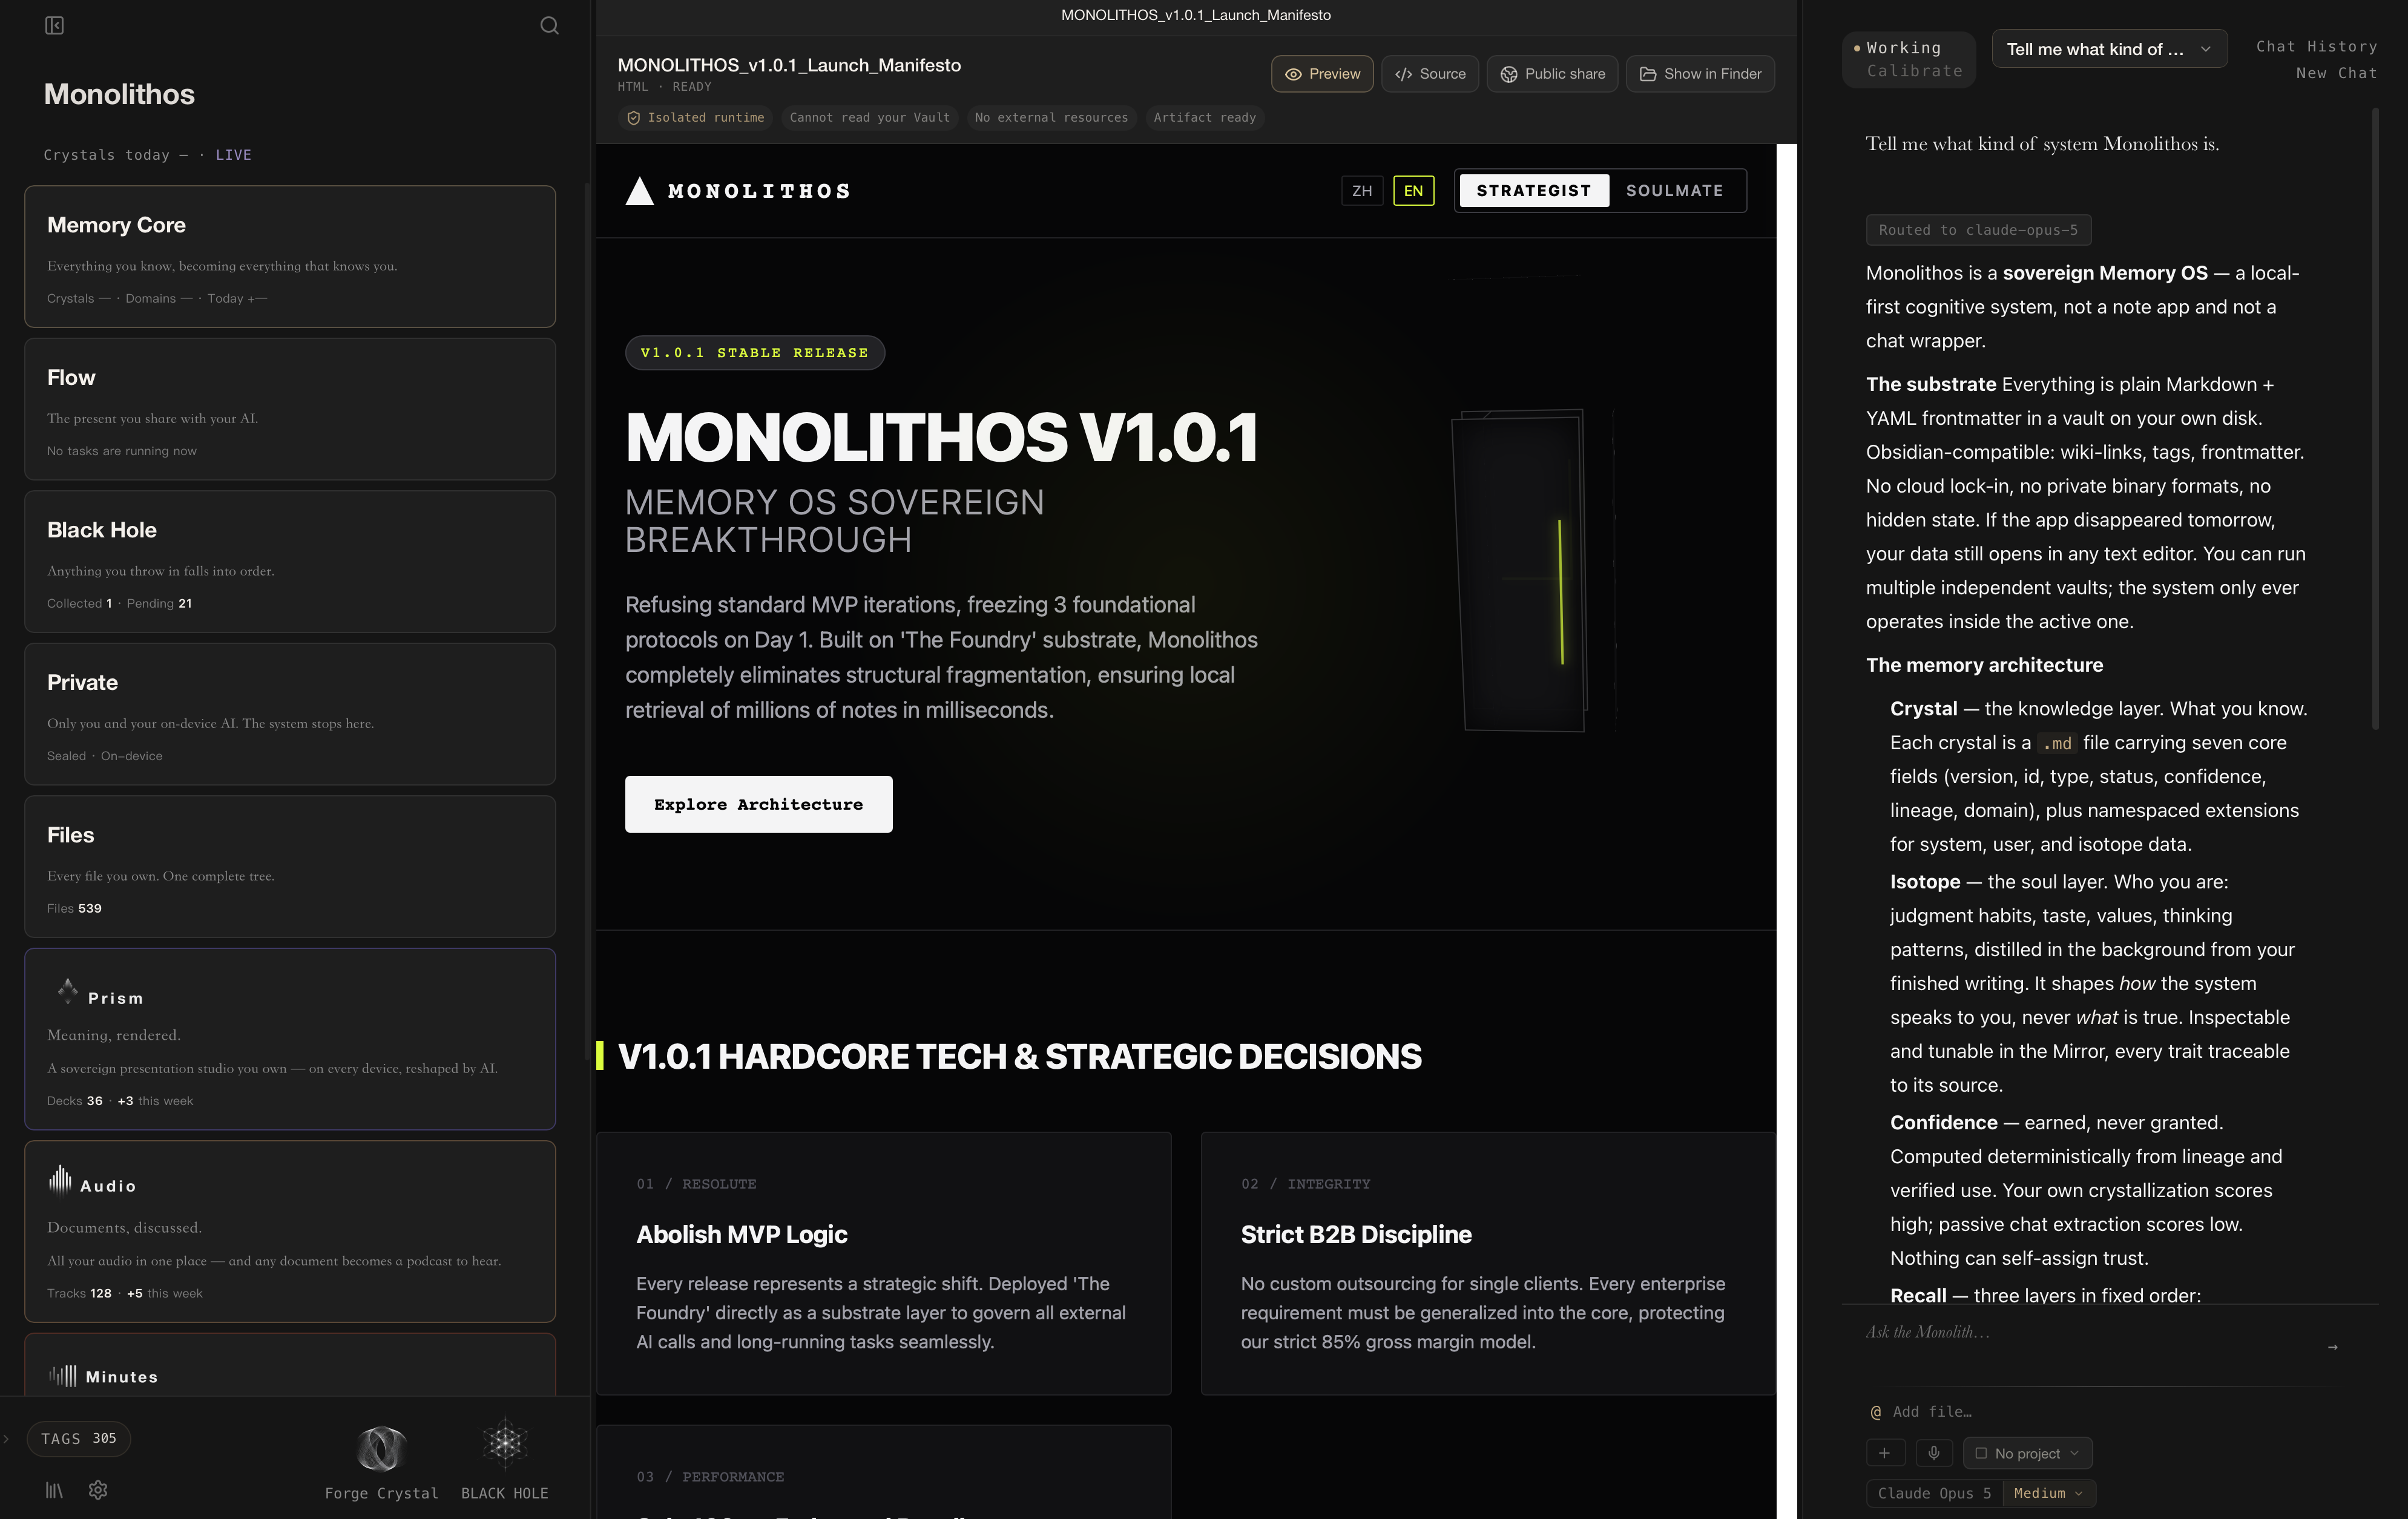Open the Memory Core card

coord(290,256)
